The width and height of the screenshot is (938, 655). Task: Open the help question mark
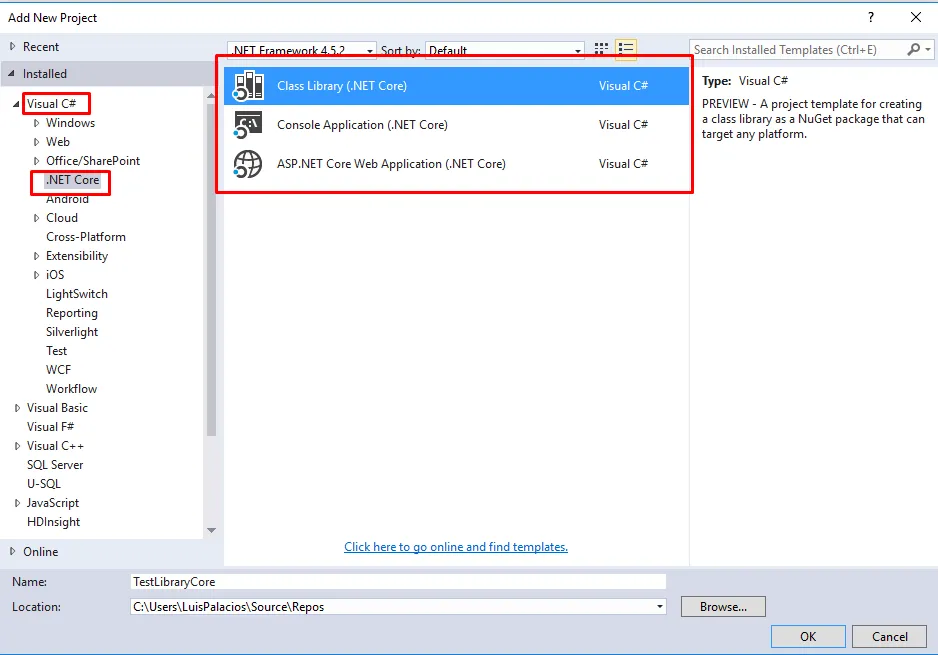871,17
